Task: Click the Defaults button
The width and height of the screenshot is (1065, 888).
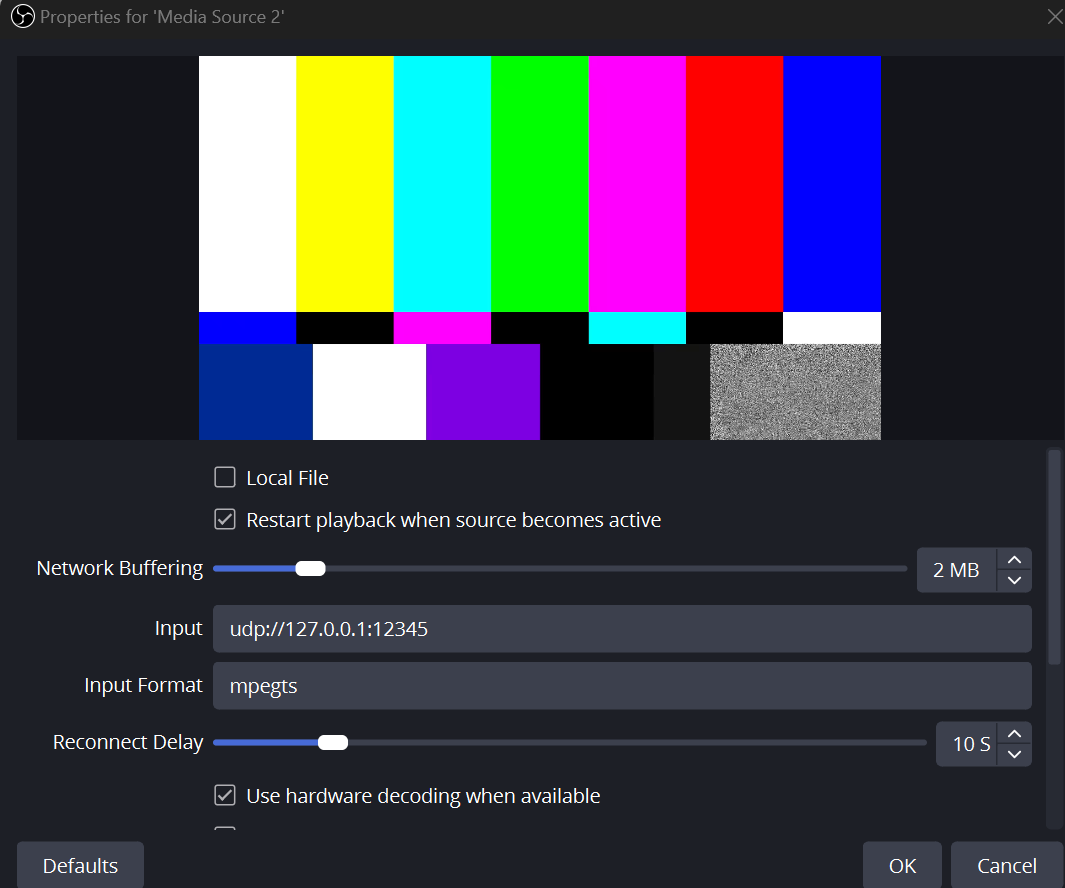Action: (80, 865)
